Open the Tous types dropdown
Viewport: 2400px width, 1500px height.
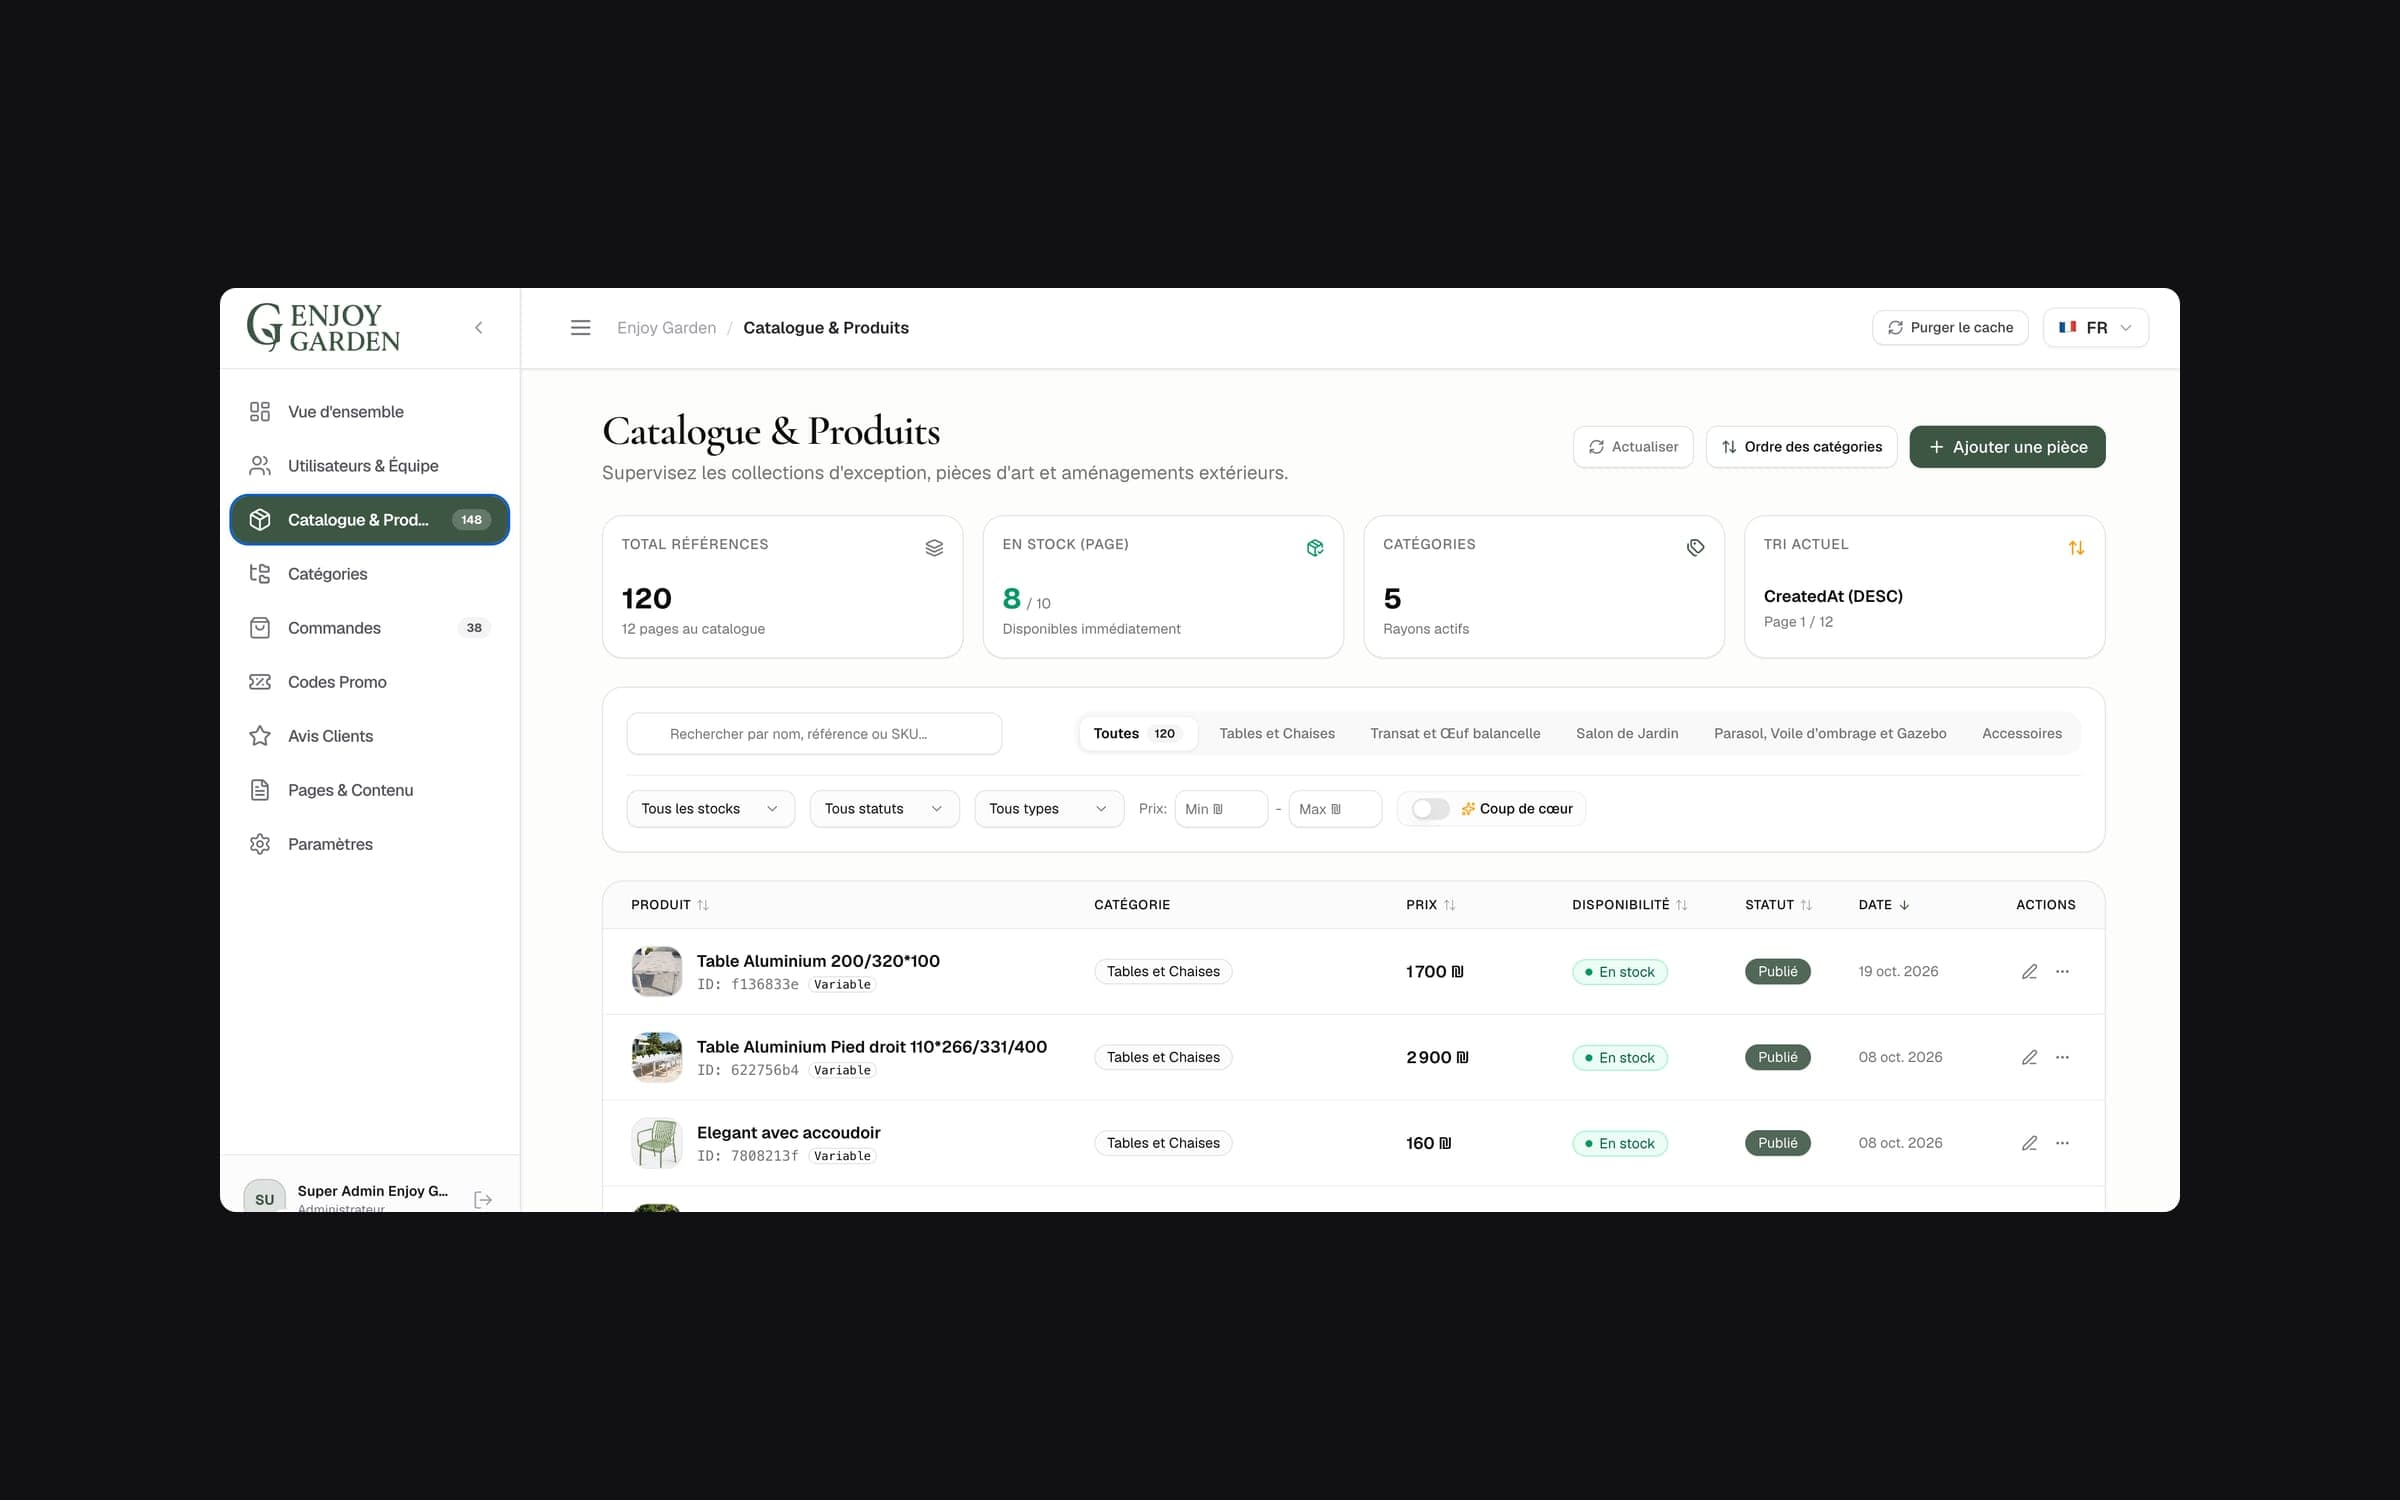[x=1048, y=809]
